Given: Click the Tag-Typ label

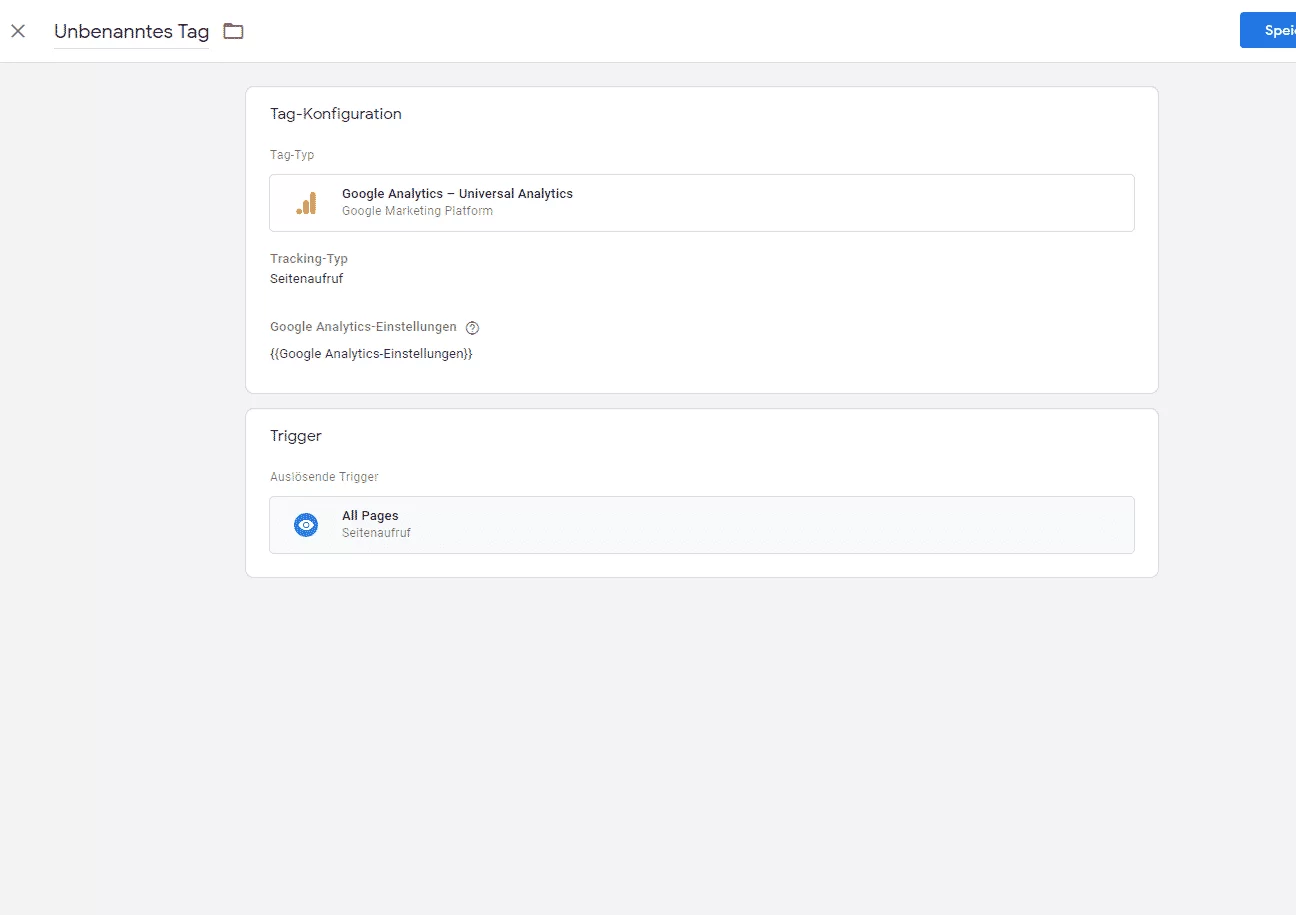Looking at the screenshot, I should click(292, 155).
